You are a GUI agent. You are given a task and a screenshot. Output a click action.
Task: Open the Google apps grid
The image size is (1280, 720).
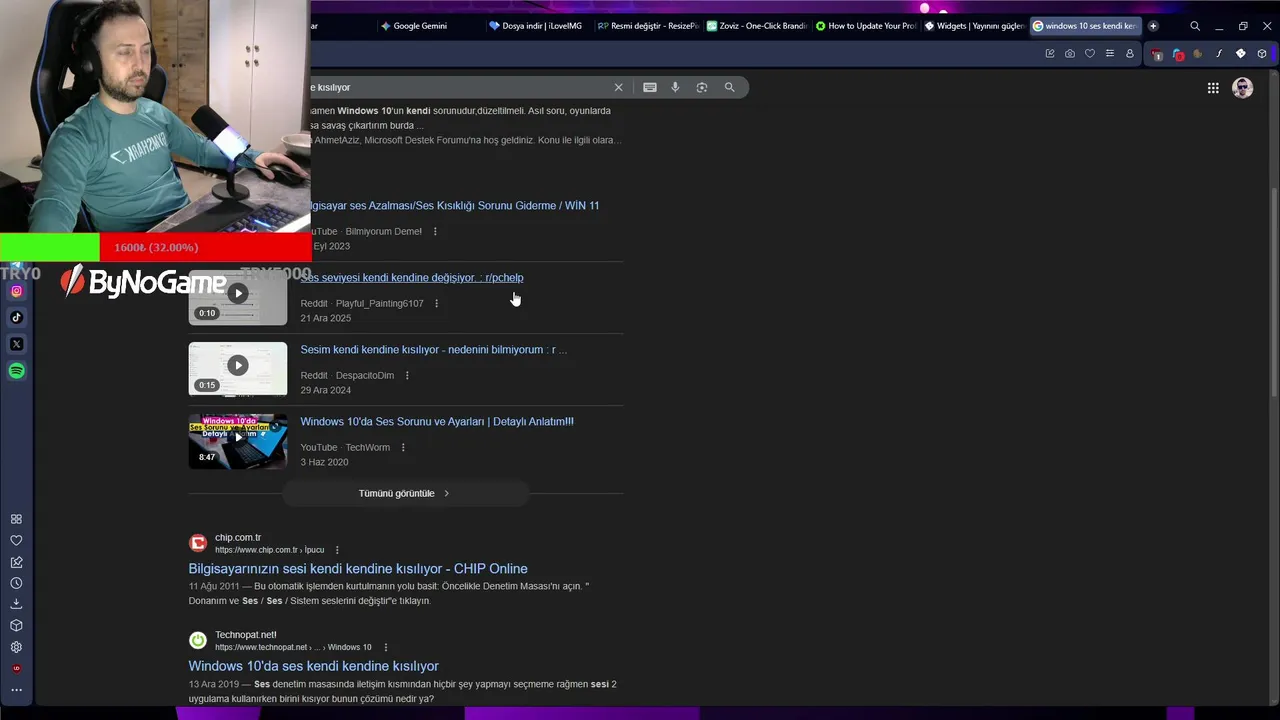tap(1213, 88)
